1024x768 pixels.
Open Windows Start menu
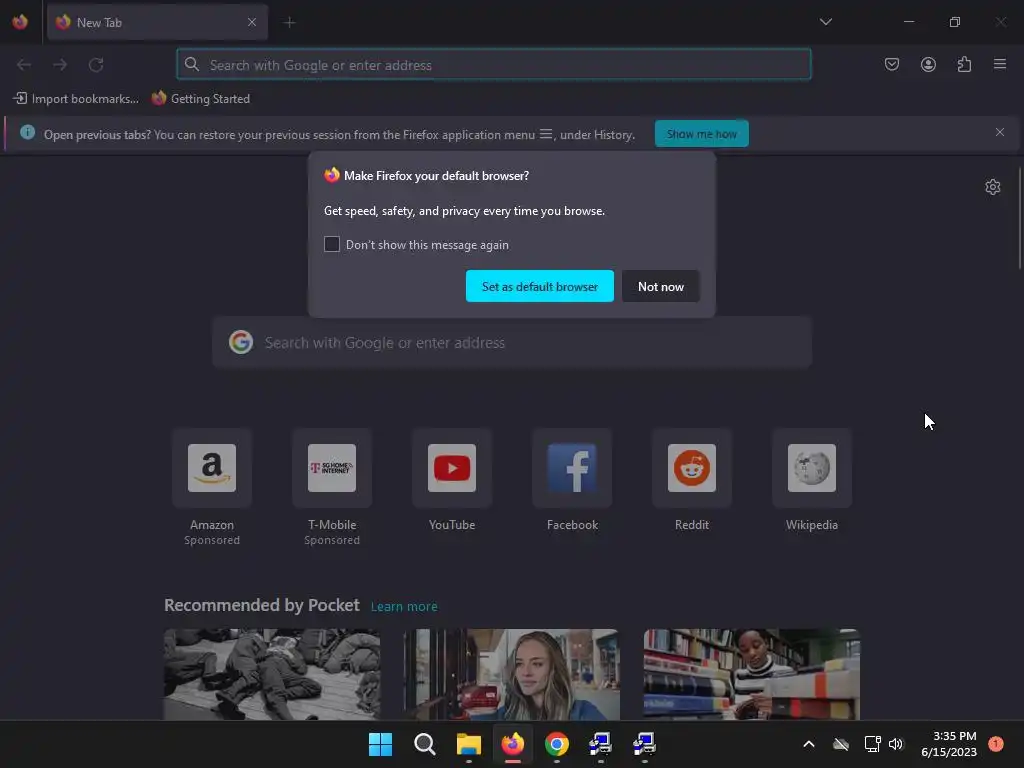coord(380,744)
